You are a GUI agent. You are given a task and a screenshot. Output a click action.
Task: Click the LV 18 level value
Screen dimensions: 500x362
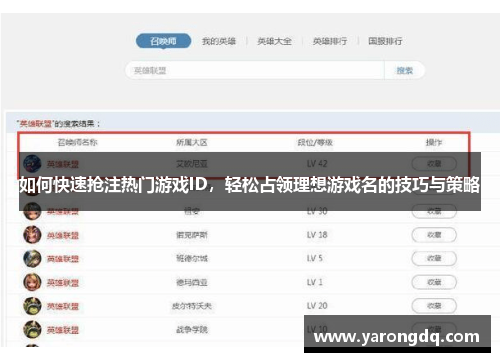click(x=317, y=235)
